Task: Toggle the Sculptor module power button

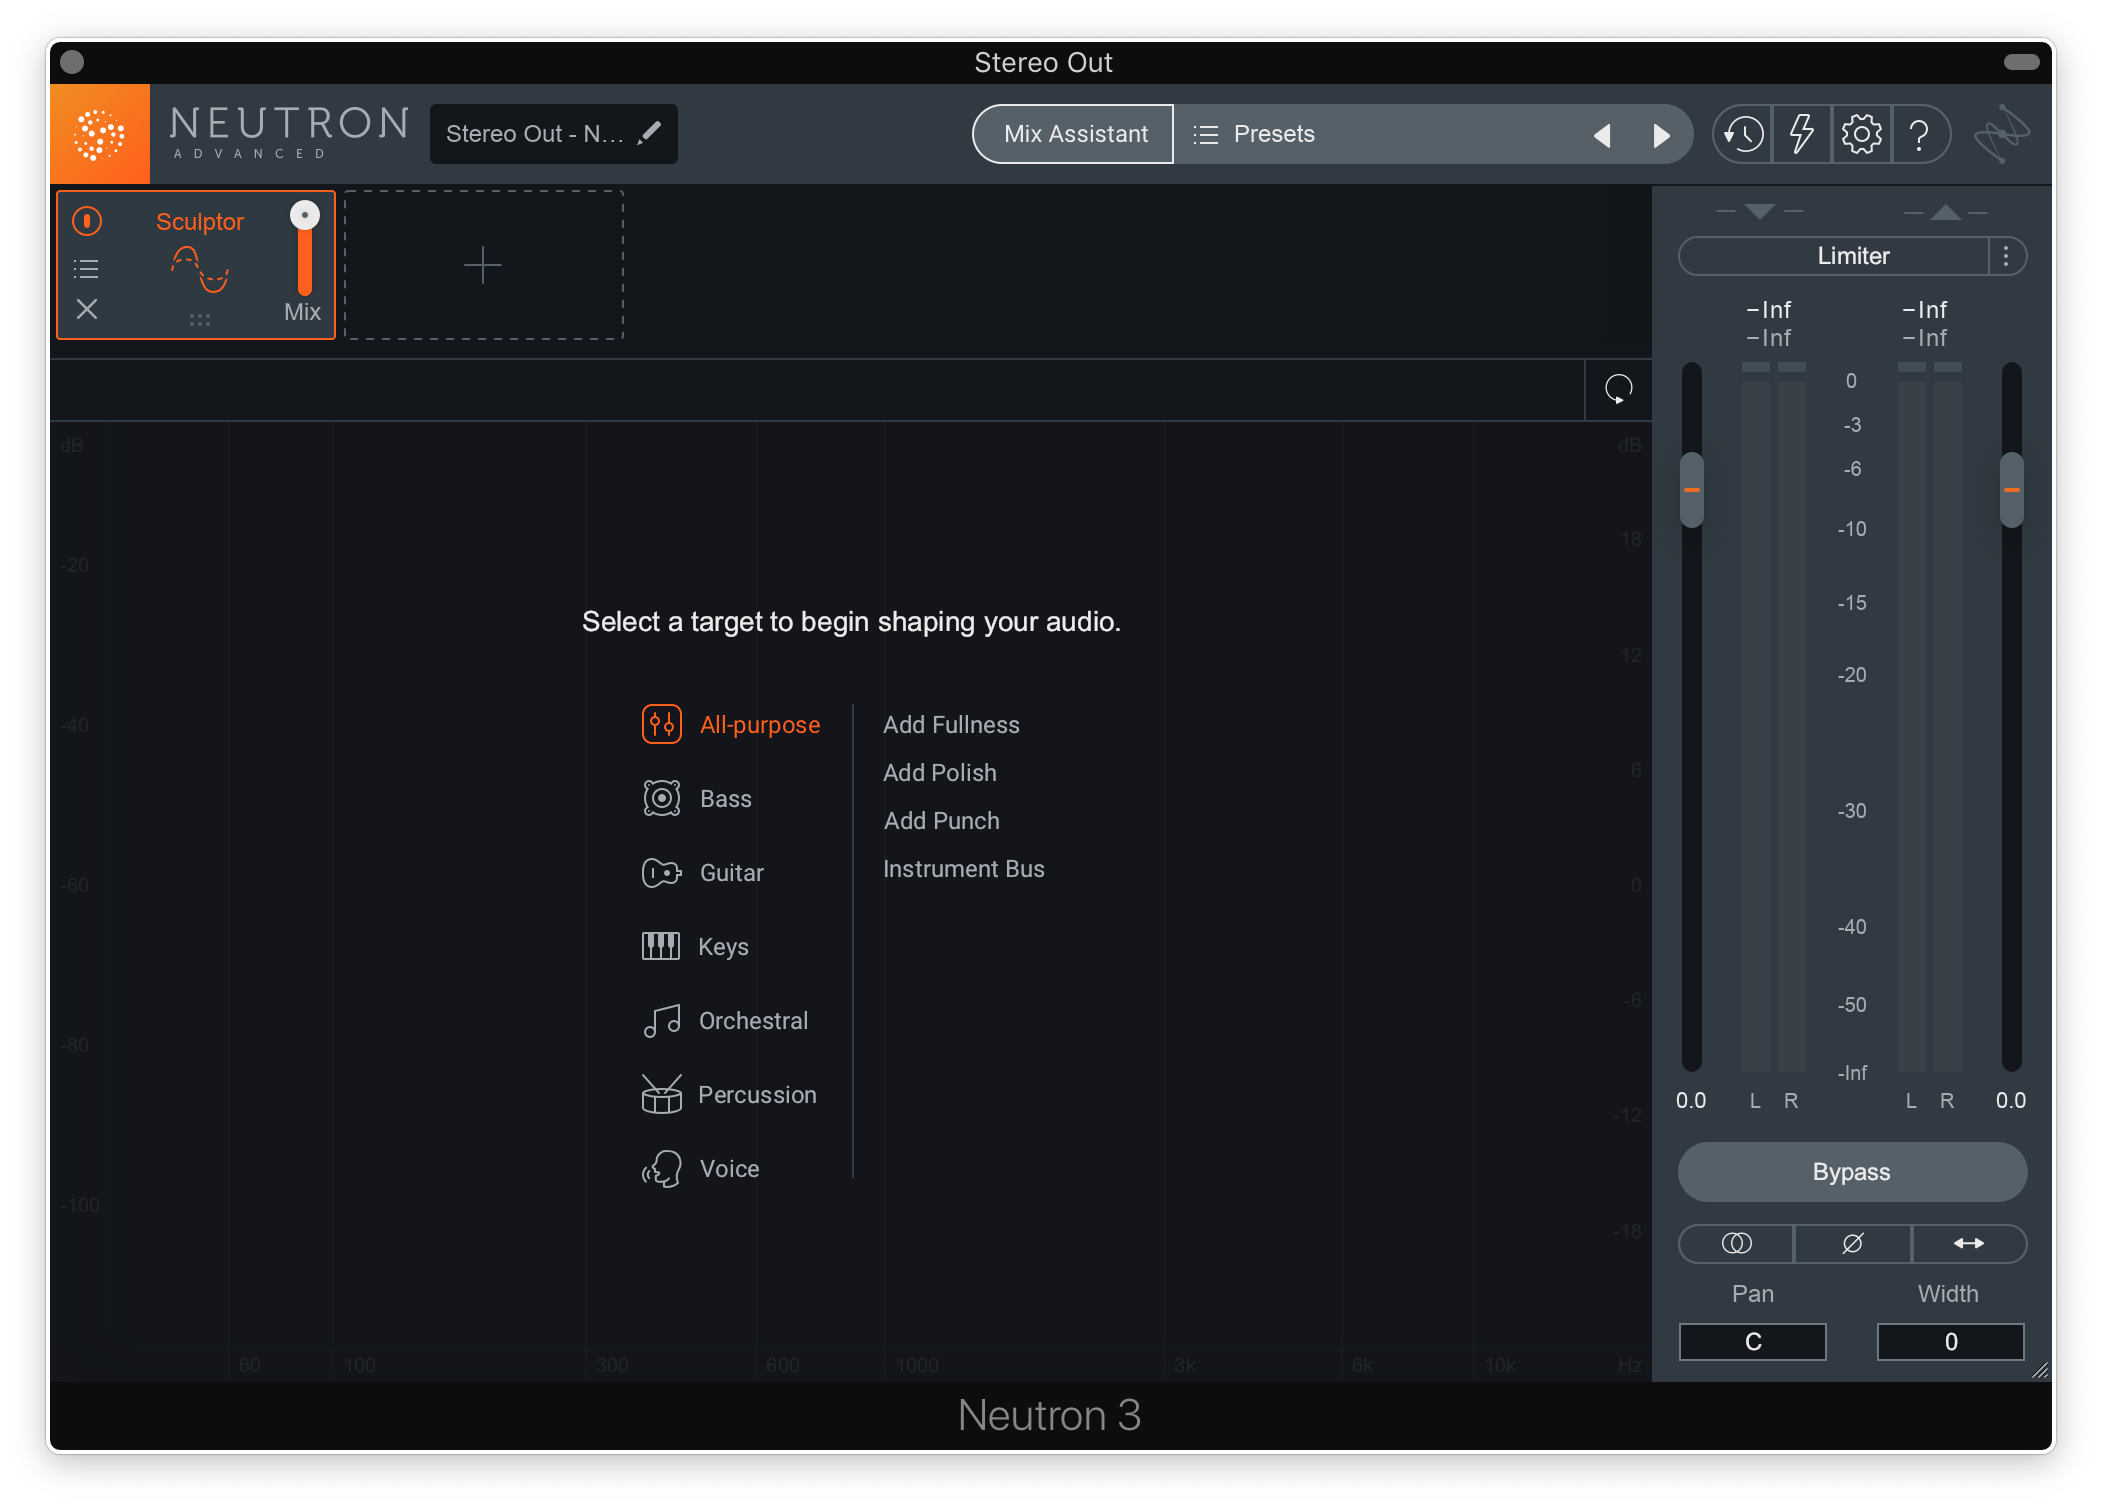Action: point(87,221)
